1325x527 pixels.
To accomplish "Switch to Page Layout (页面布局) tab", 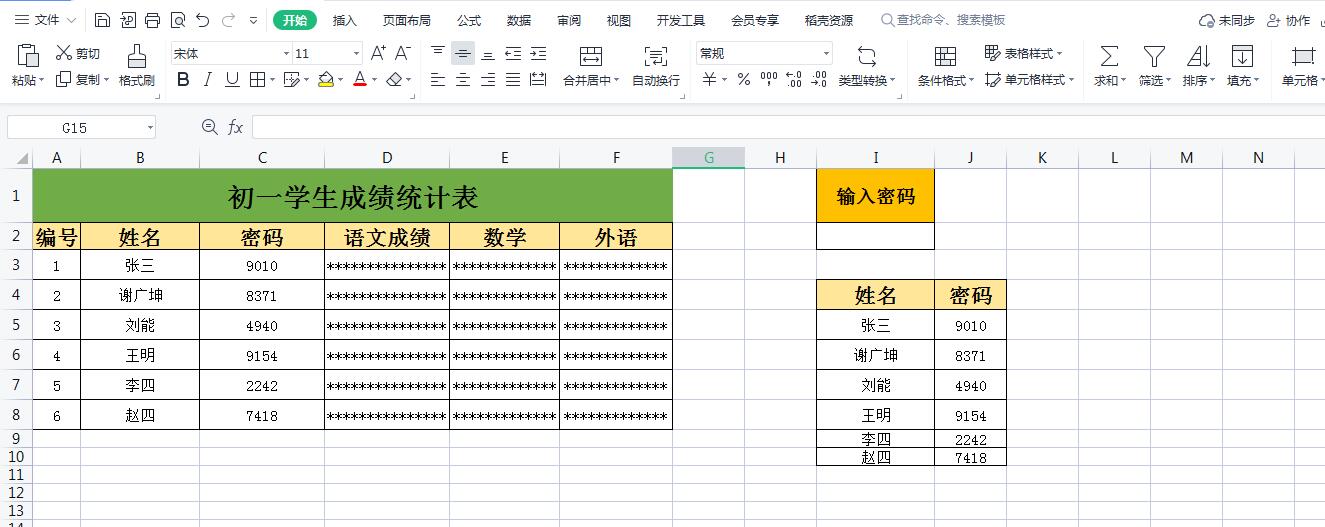I will (x=407, y=20).
